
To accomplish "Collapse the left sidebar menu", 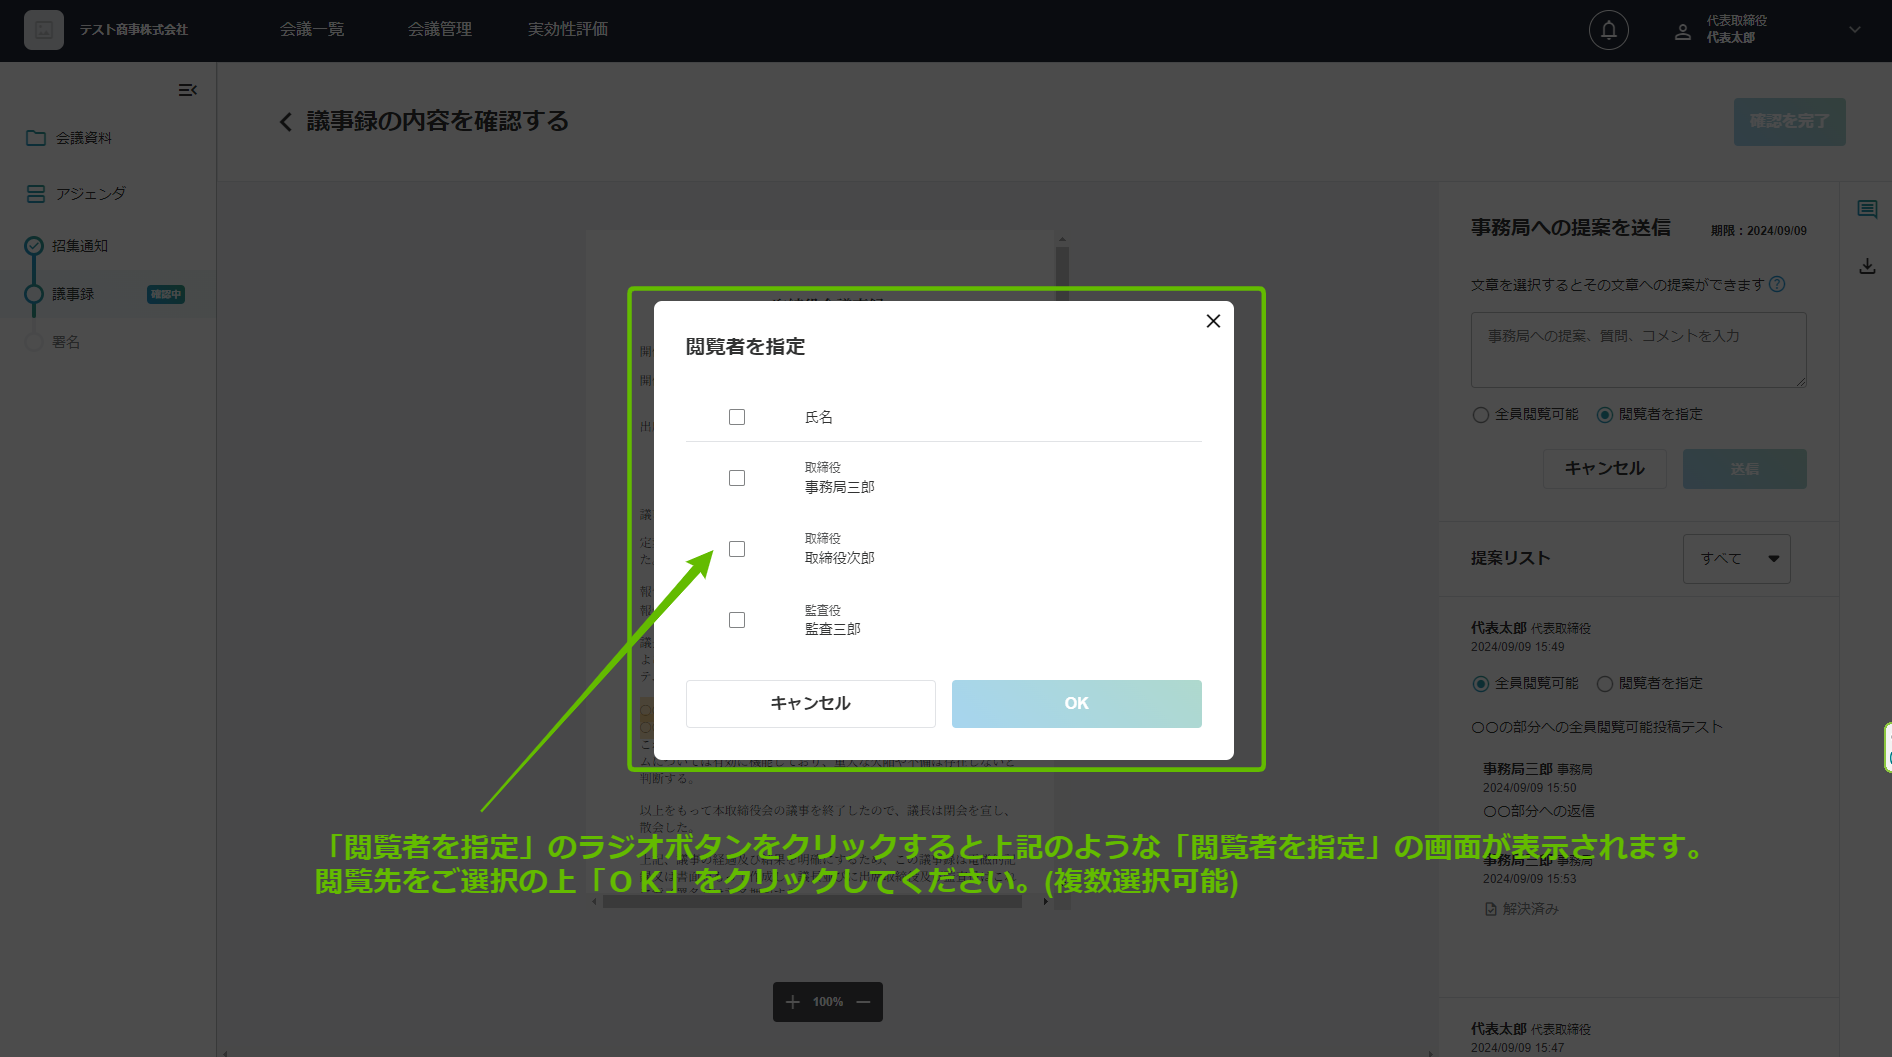I will (187, 90).
